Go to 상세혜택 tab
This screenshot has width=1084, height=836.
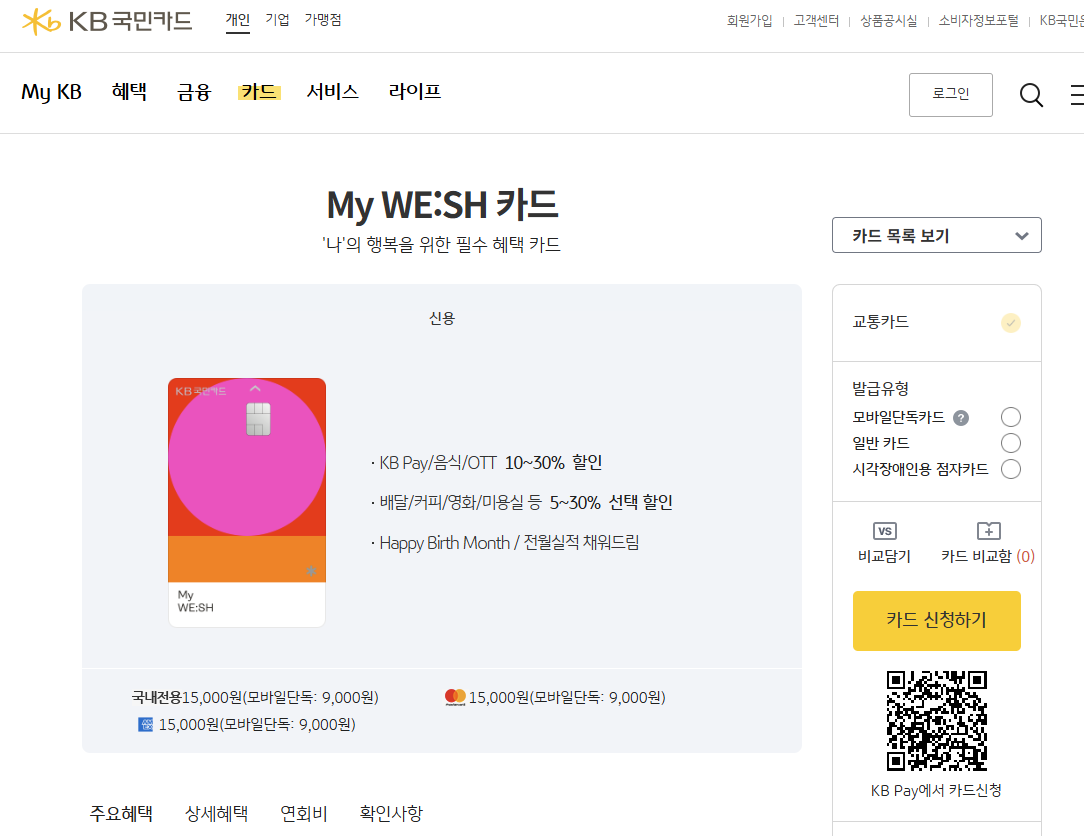216,814
